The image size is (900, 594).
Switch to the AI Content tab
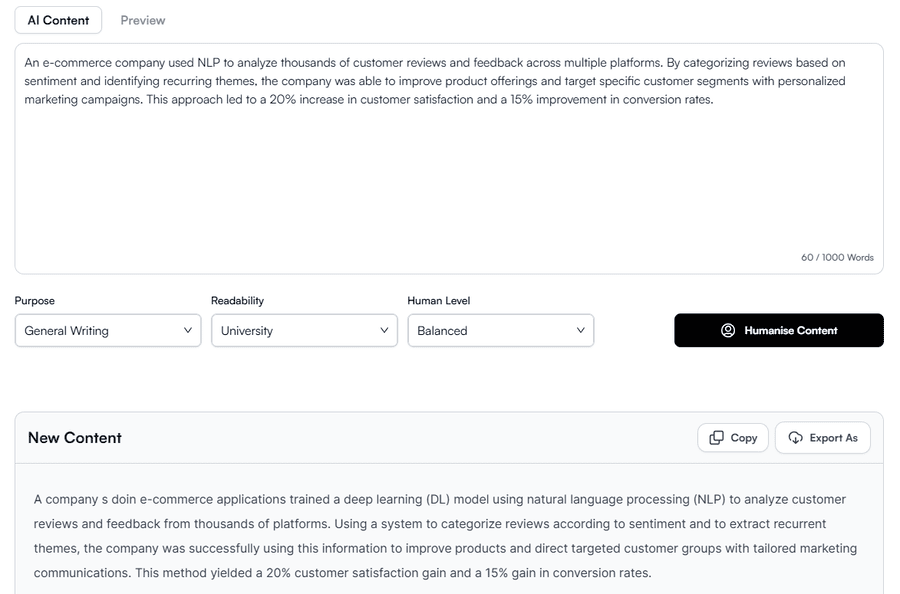coord(58,21)
